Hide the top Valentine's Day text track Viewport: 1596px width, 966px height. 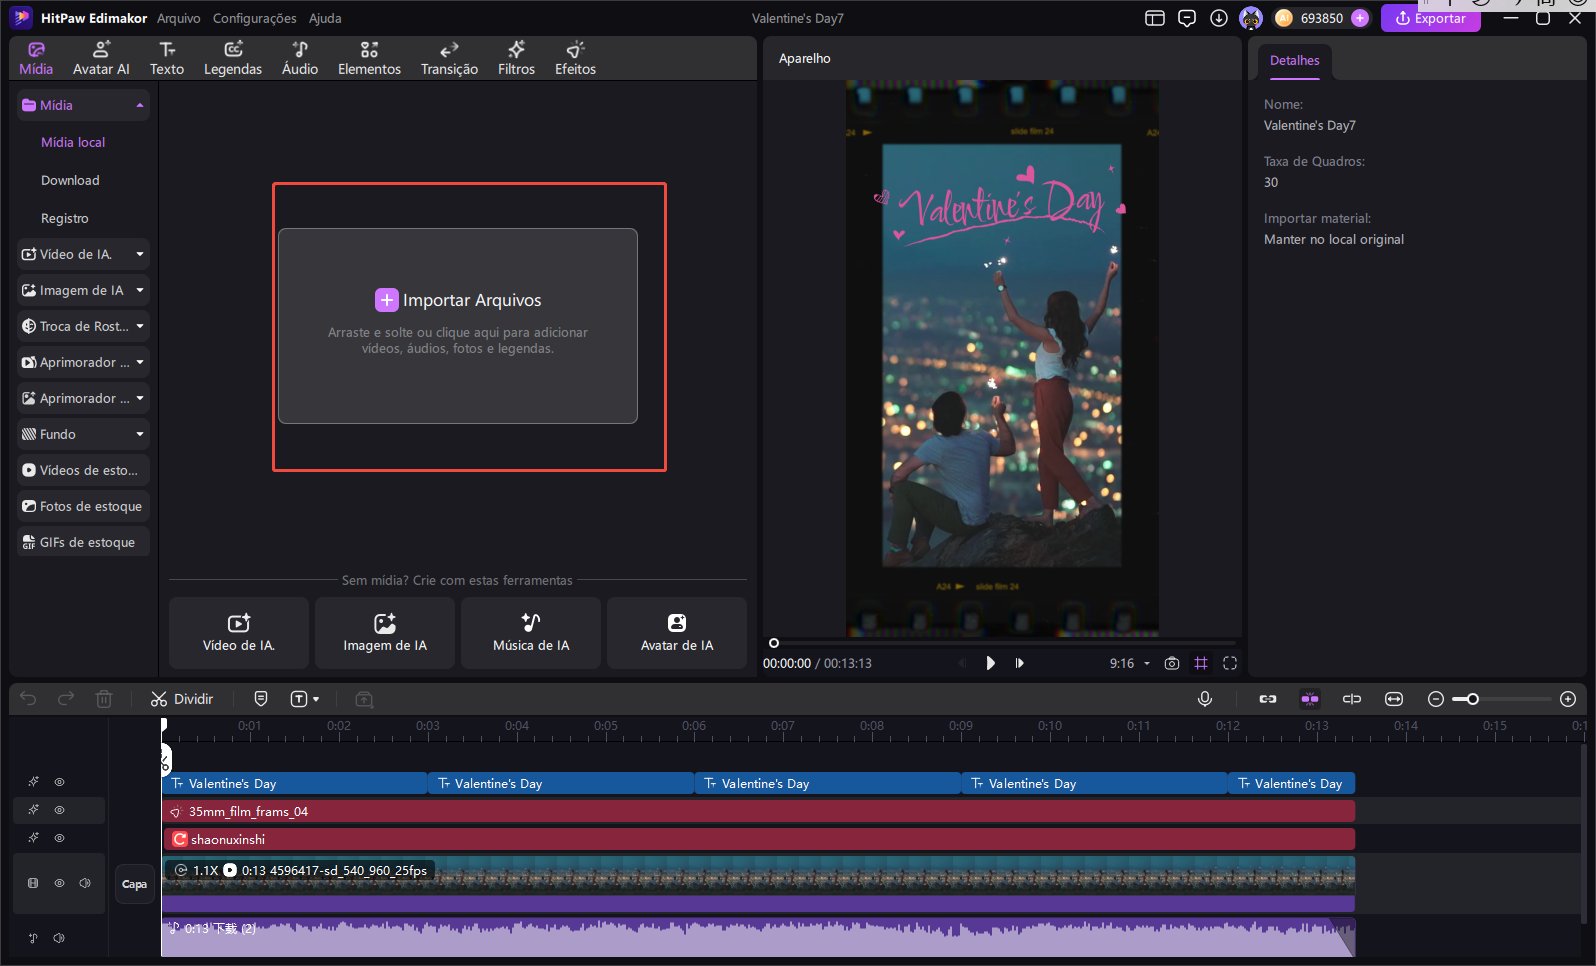[x=59, y=782]
